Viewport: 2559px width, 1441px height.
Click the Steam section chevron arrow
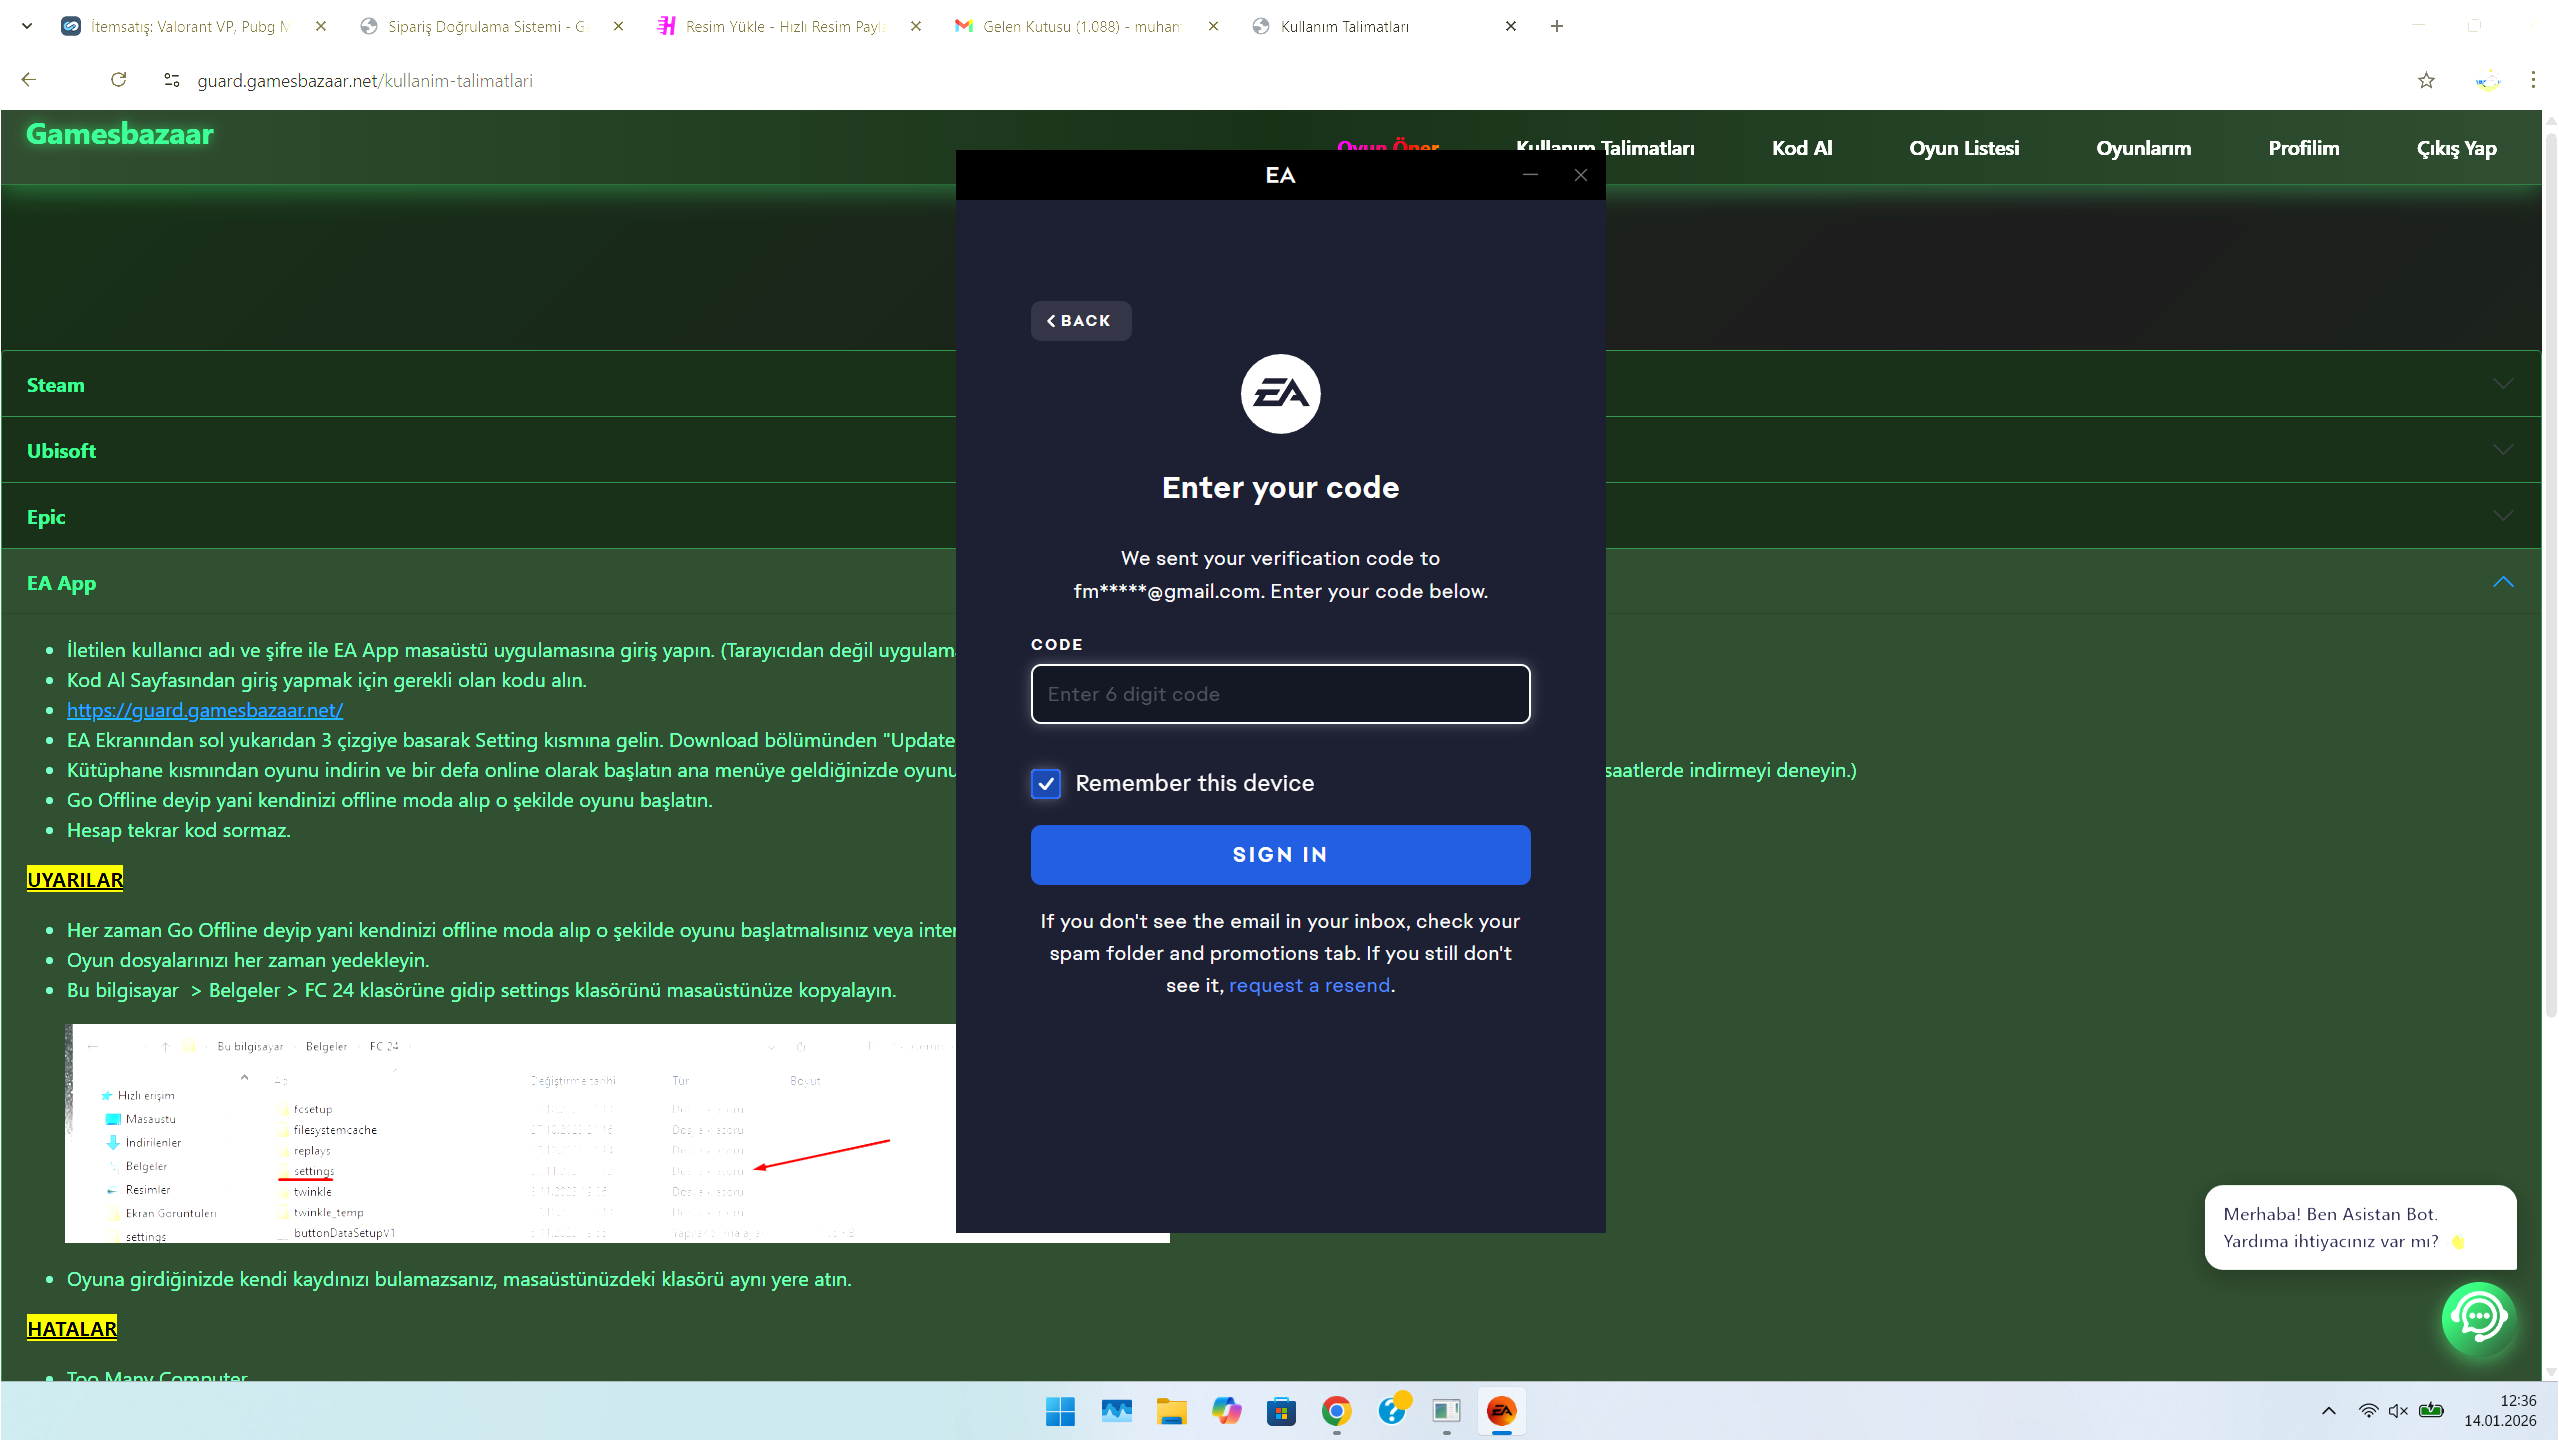click(x=2503, y=384)
